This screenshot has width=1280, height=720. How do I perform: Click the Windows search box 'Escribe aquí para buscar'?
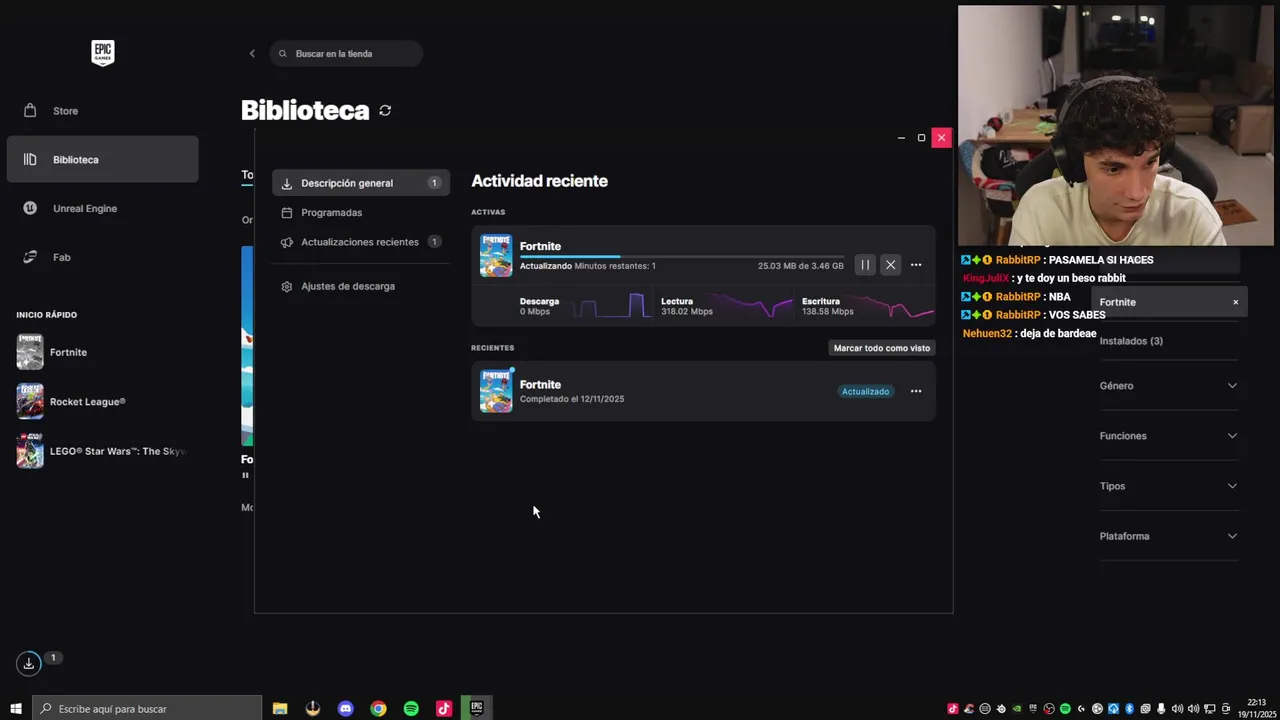coord(147,708)
